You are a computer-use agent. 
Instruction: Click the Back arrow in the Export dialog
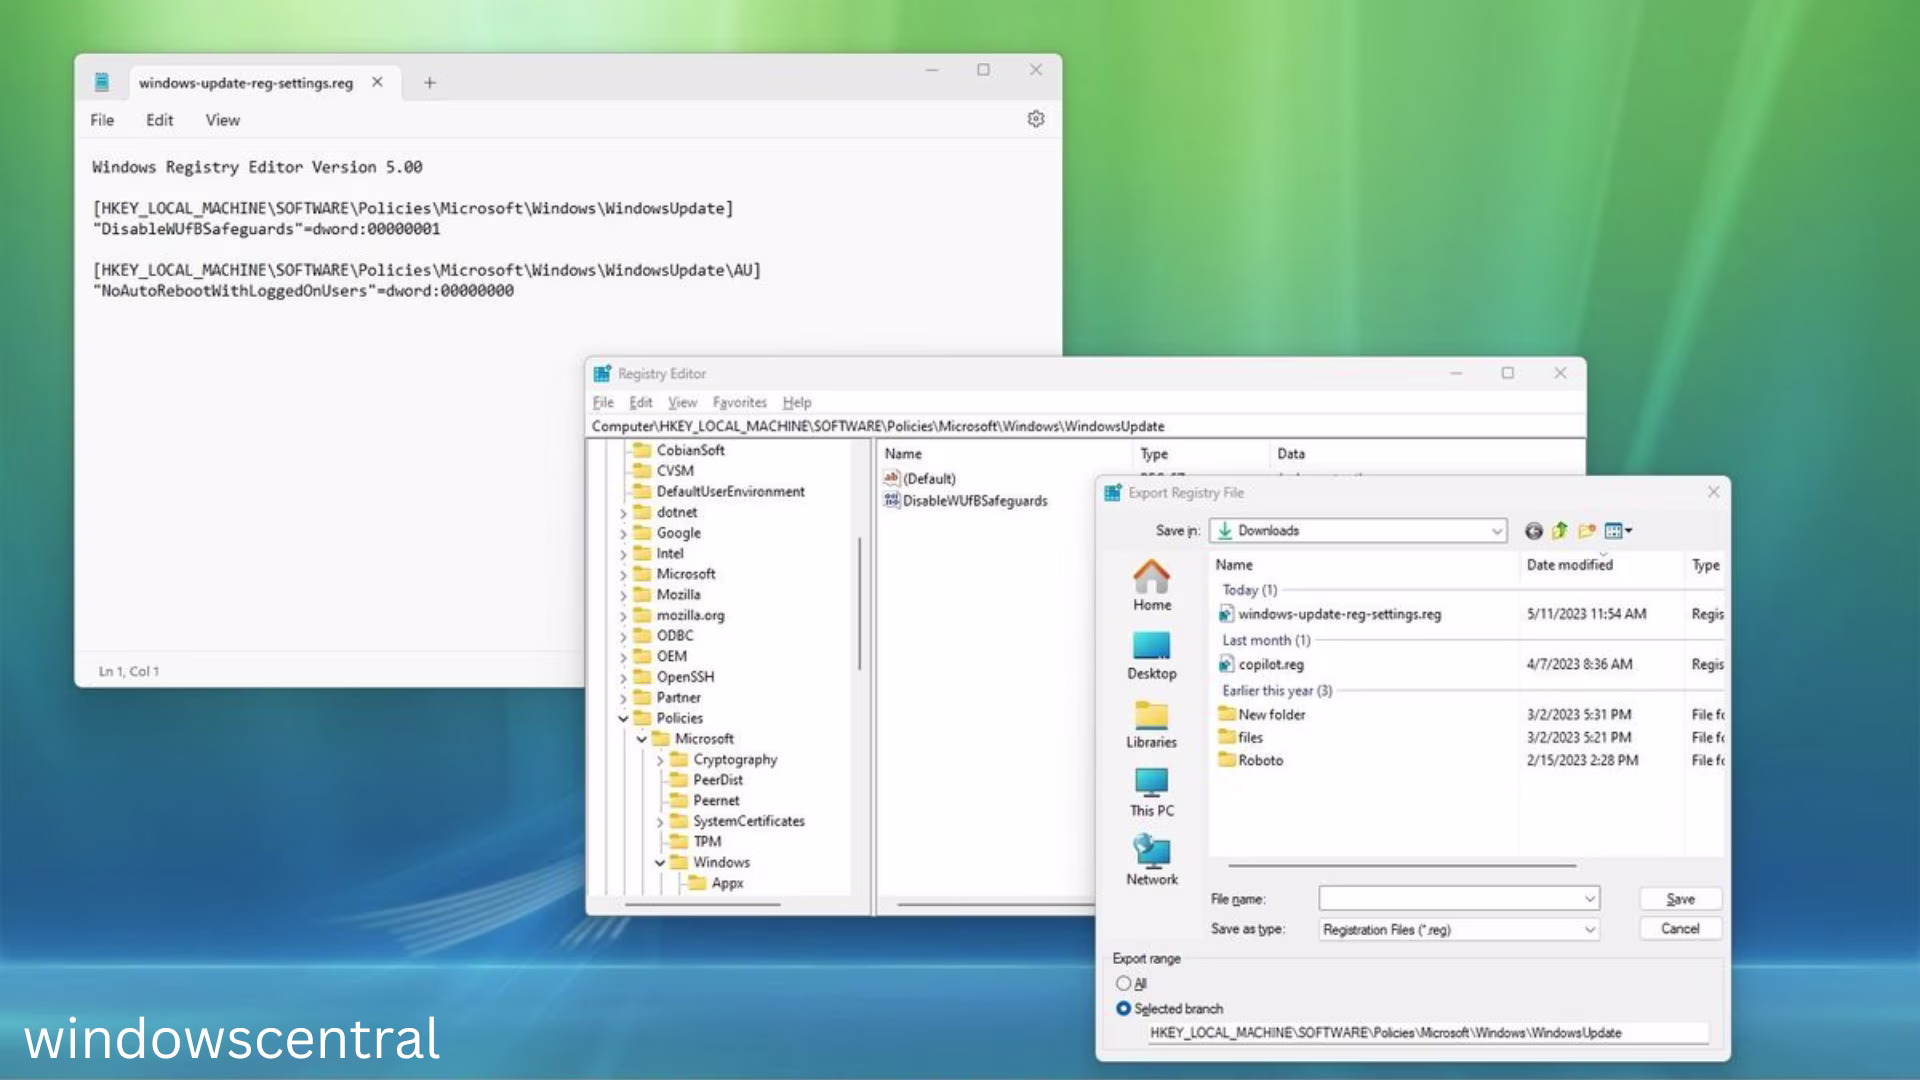1533,531
